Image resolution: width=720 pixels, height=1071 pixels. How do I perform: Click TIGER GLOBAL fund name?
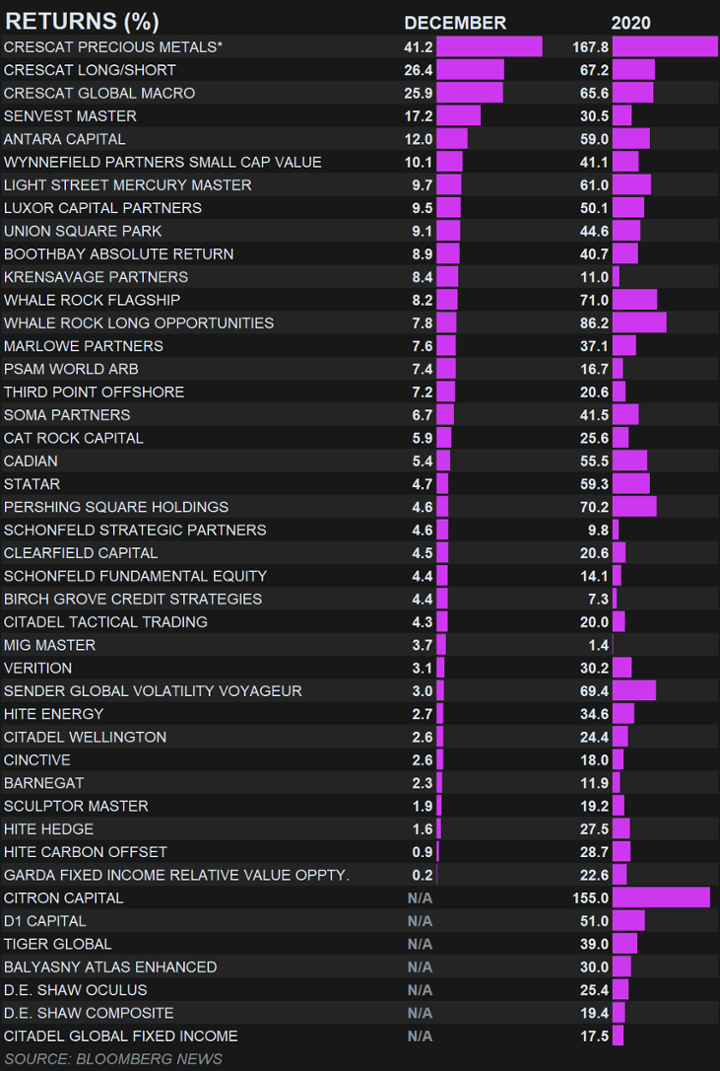[x=57, y=944]
